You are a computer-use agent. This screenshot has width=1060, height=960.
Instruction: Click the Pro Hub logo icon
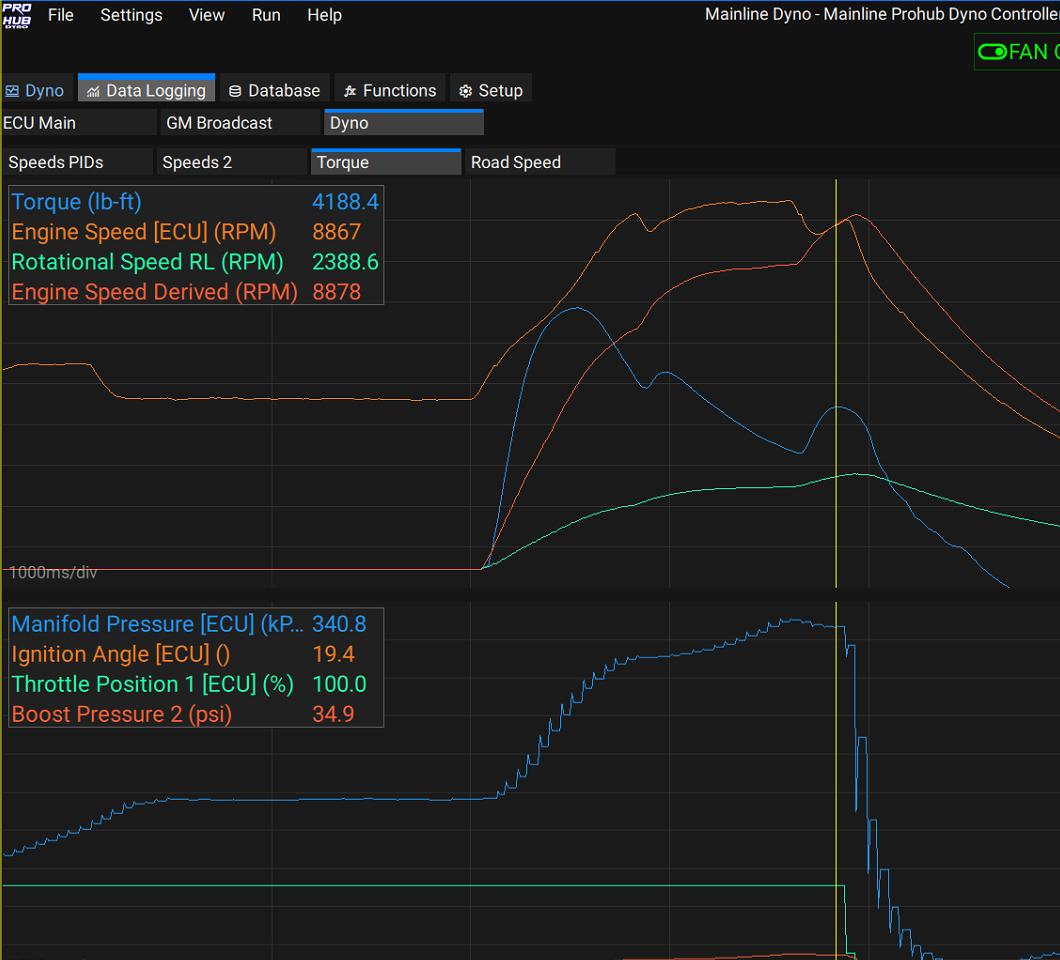[x=17, y=15]
